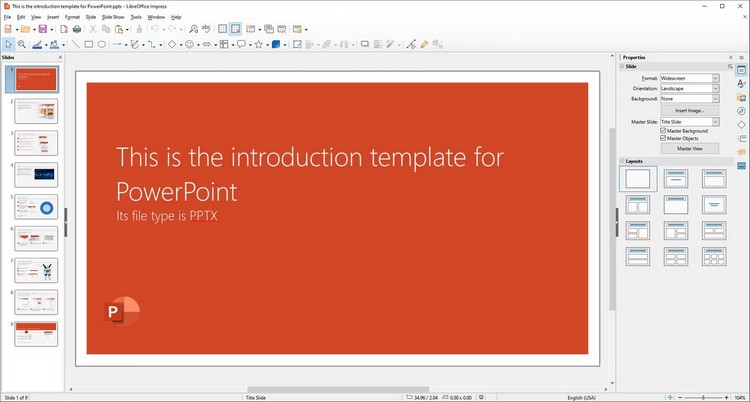Viewport: 750px width, 402px height.
Task: Open the Master Slides sidebar icon
Action: point(741,166)
